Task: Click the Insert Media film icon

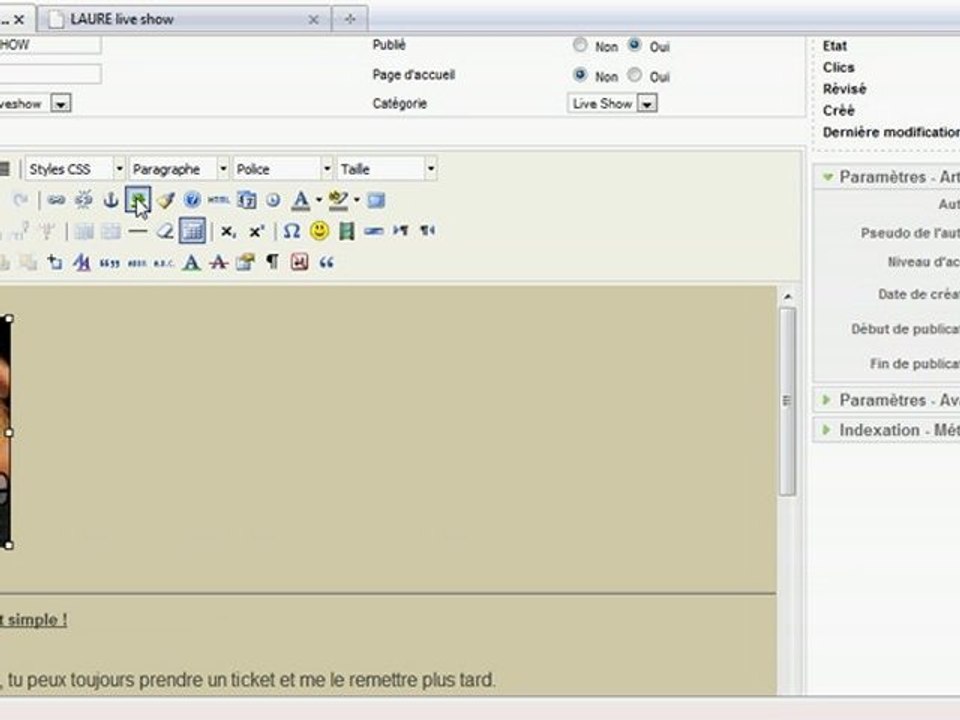Action: [347, 231]
